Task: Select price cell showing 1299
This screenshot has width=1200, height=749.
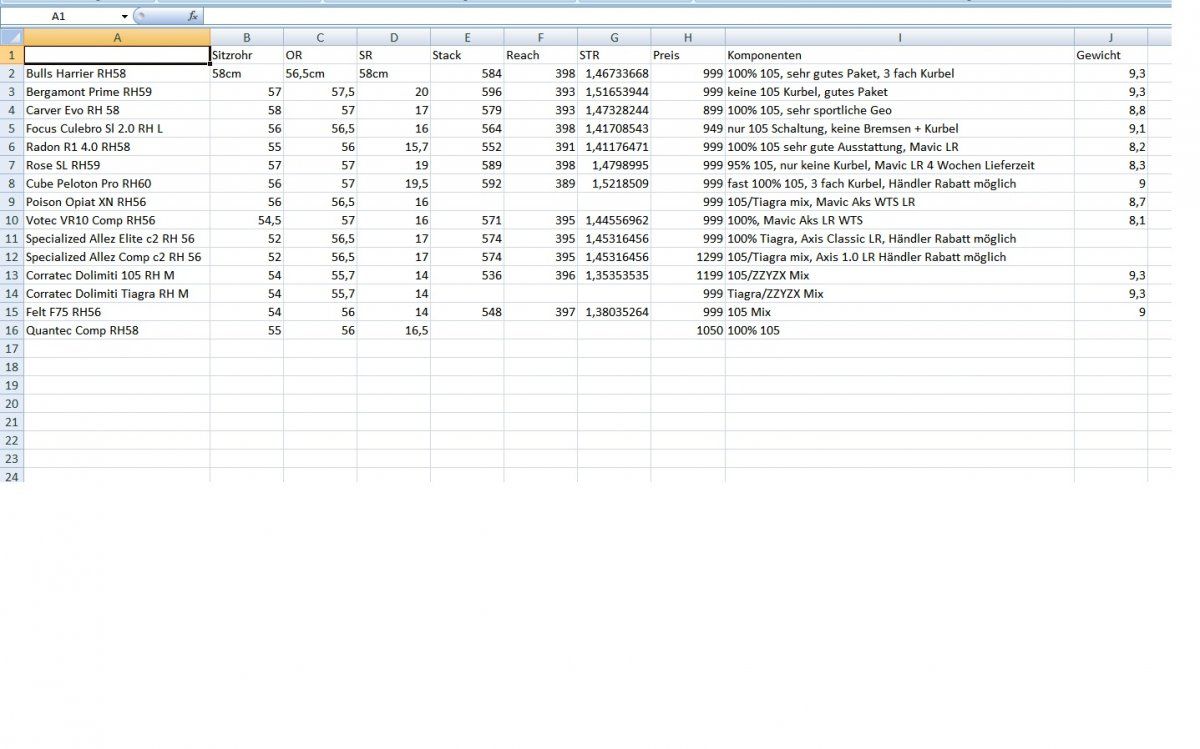Action: (x=688, y=257)
